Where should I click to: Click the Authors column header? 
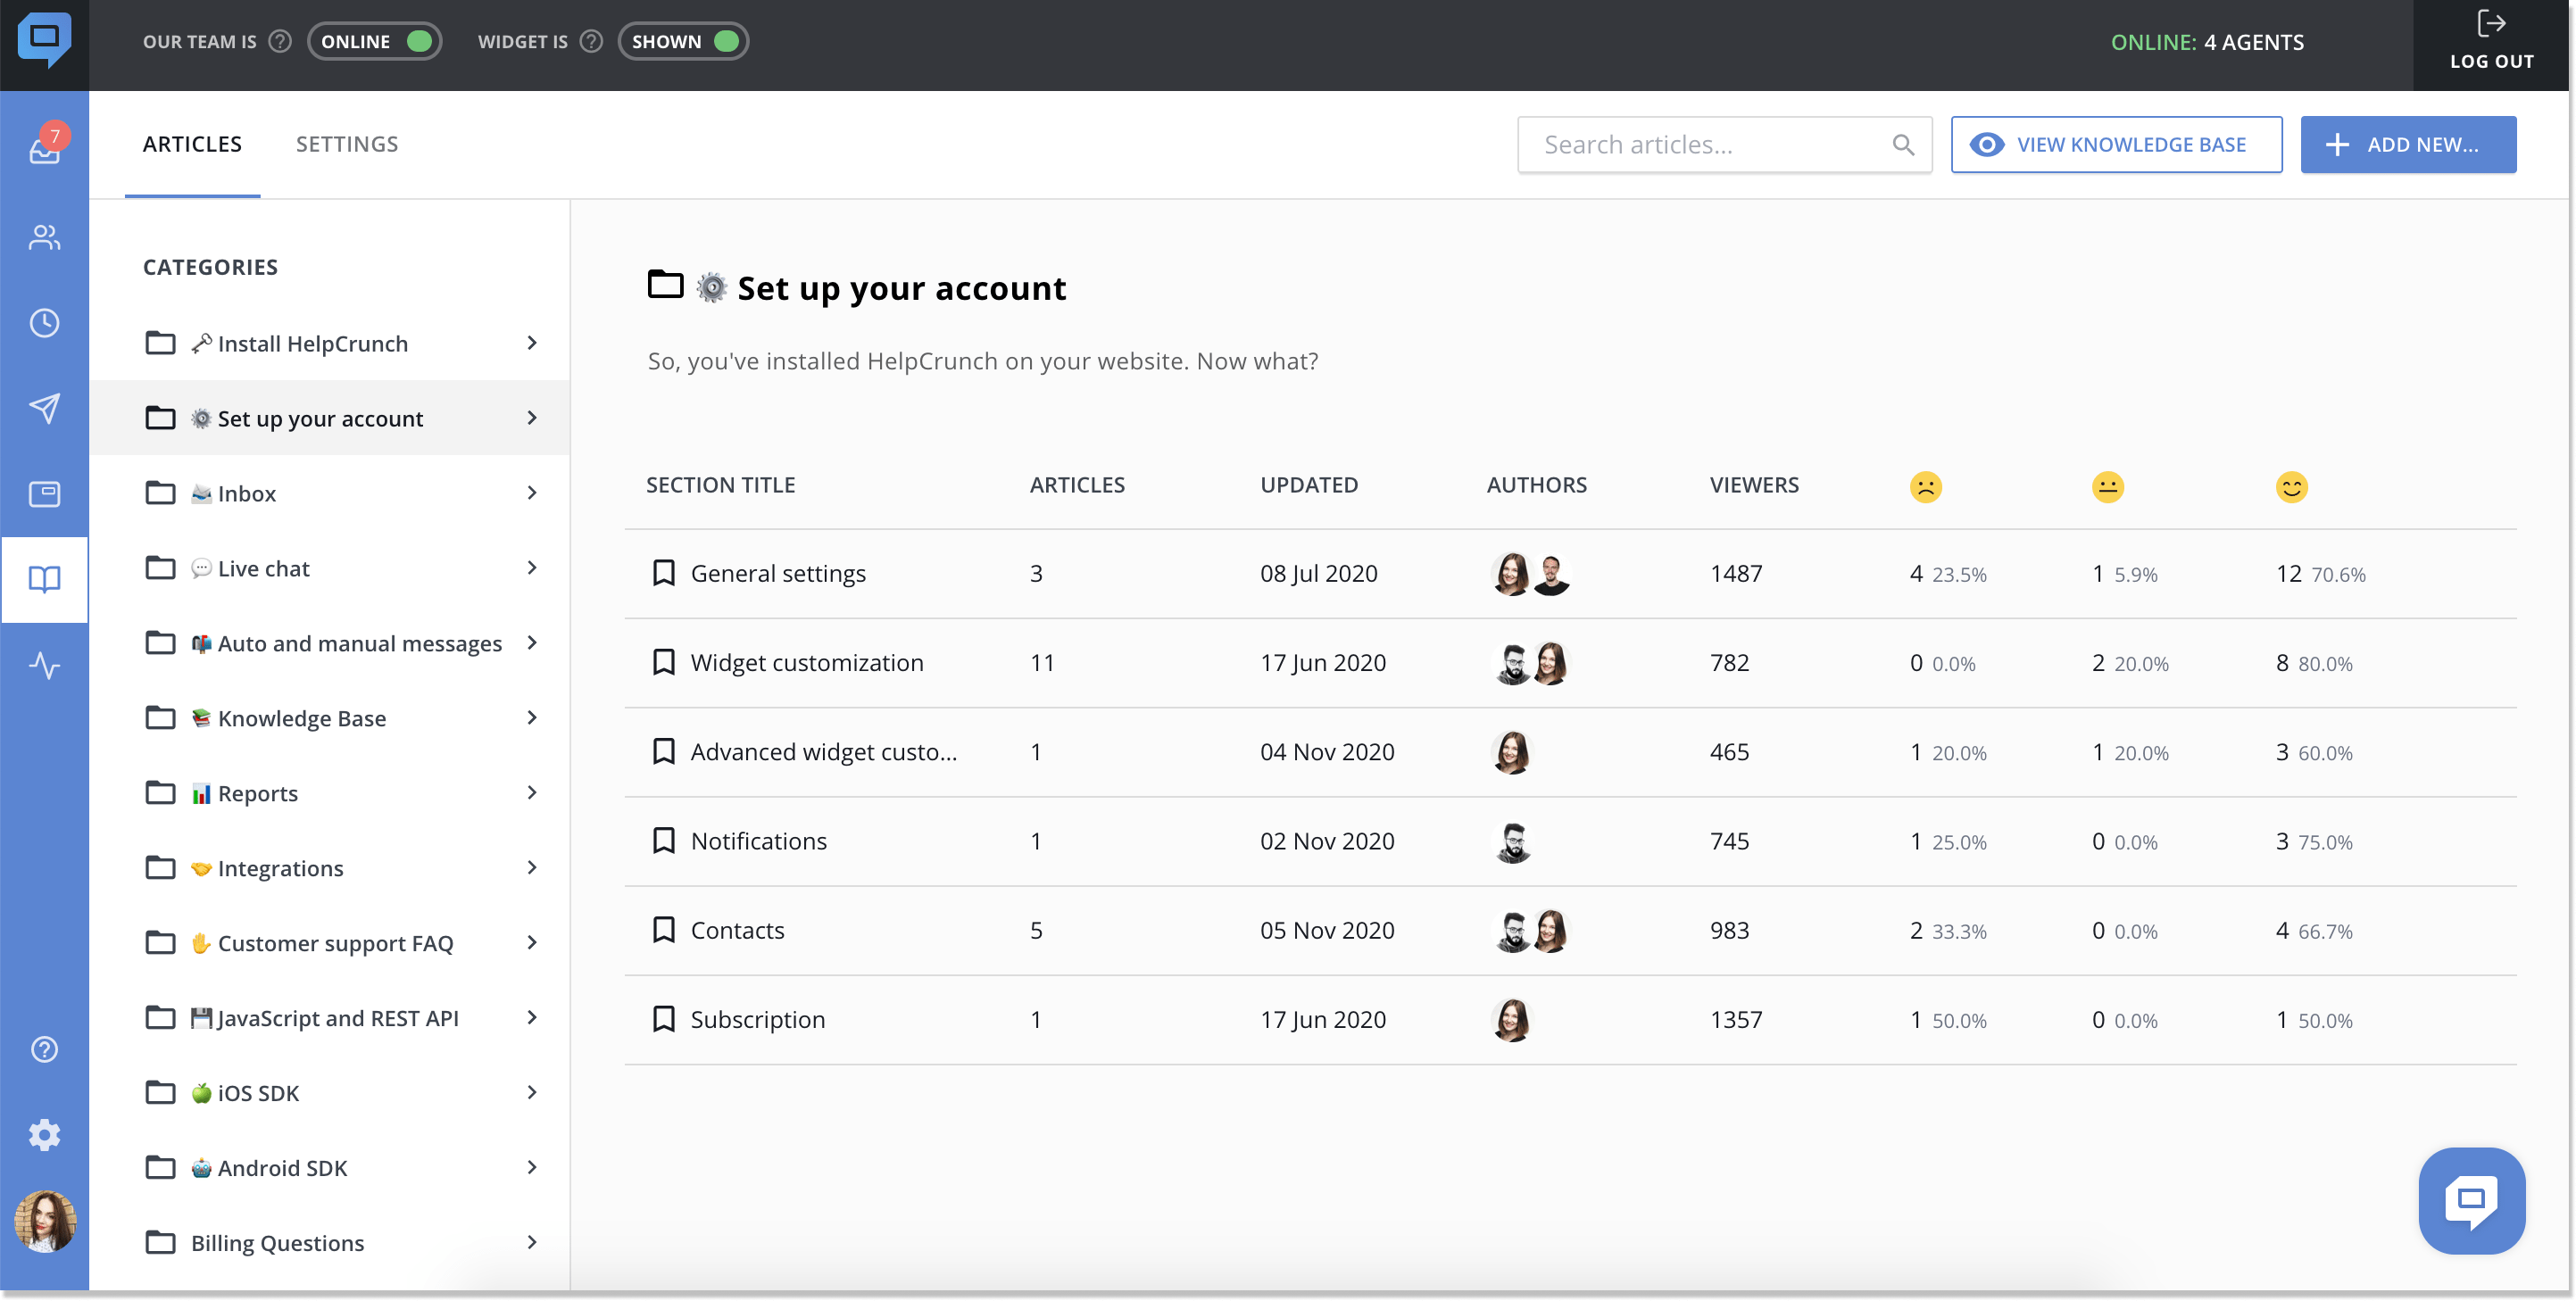pos(1536,485)
